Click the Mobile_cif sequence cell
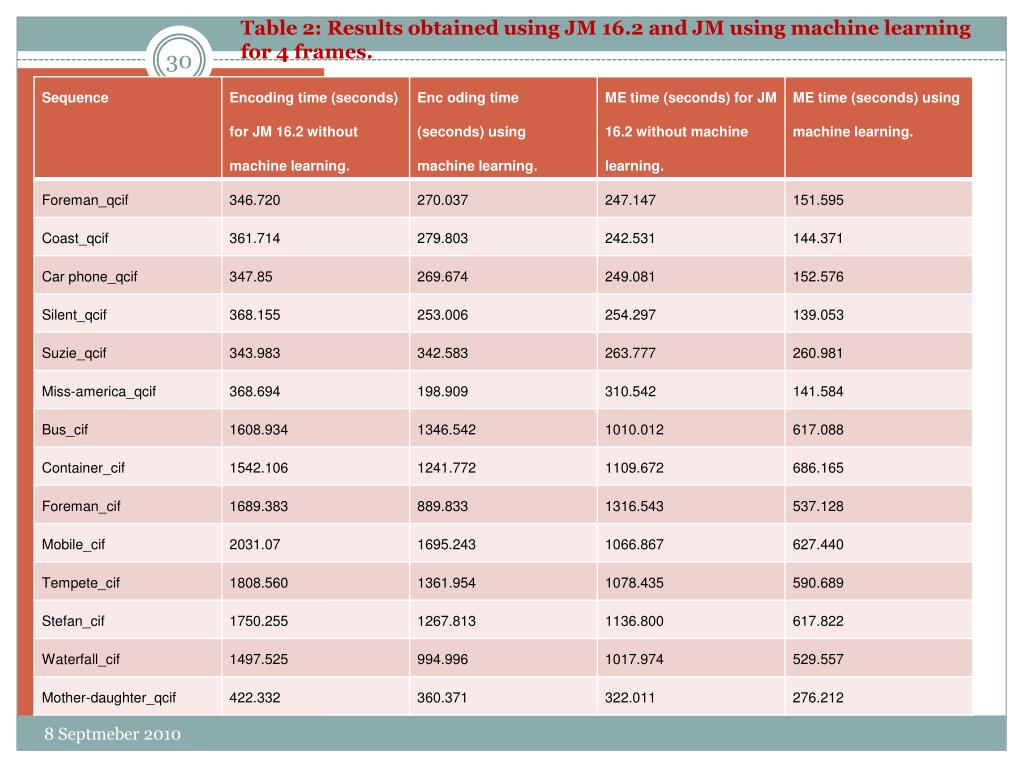 coord(73,545)
